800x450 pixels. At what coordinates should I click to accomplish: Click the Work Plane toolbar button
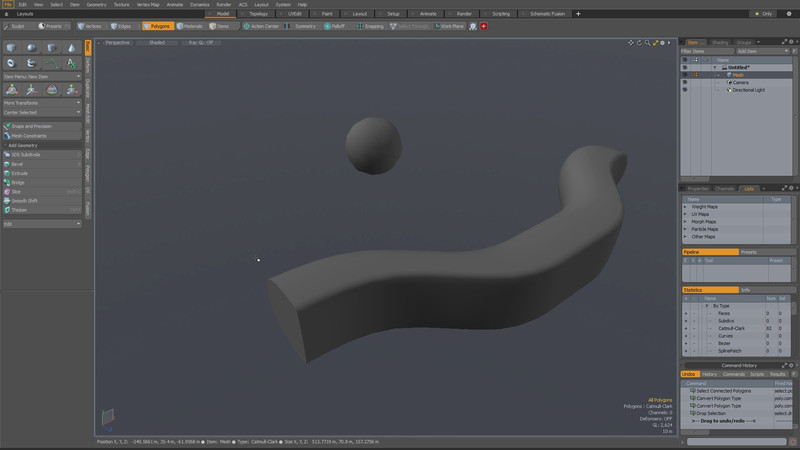(x=449, y=26)
